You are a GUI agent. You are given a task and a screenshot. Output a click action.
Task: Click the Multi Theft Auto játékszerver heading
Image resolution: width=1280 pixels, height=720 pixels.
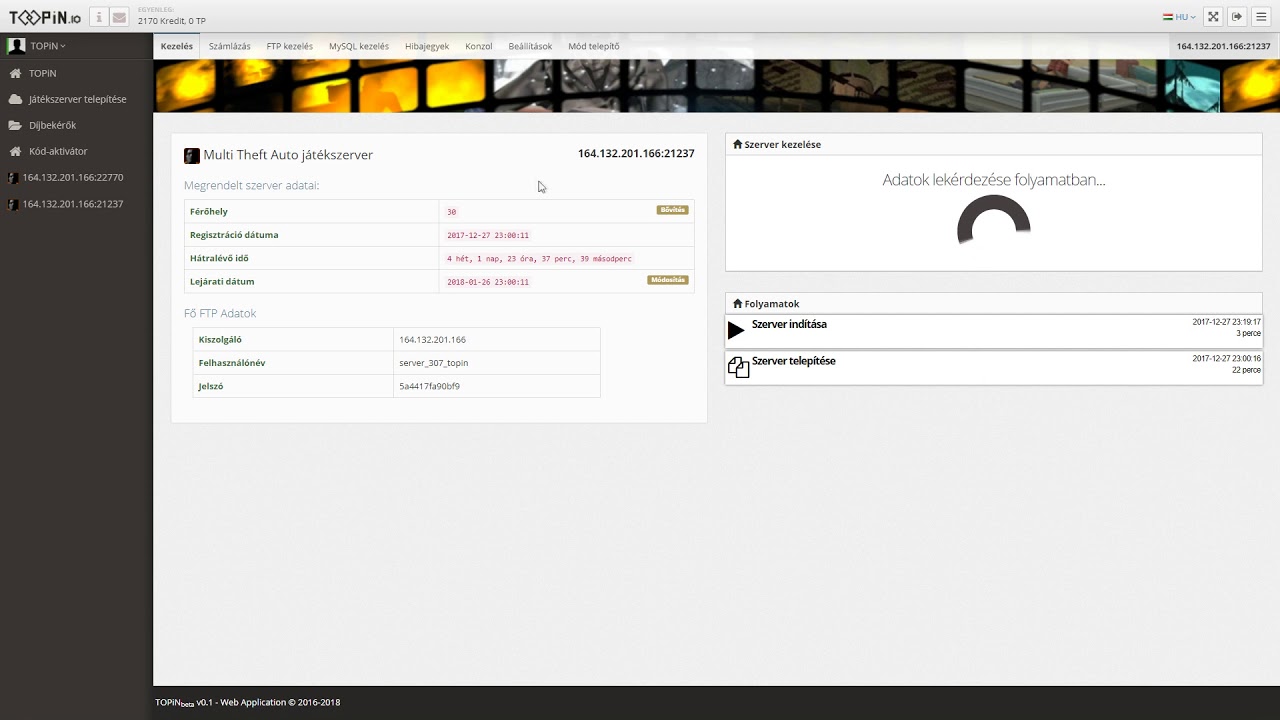click(288, 155)
